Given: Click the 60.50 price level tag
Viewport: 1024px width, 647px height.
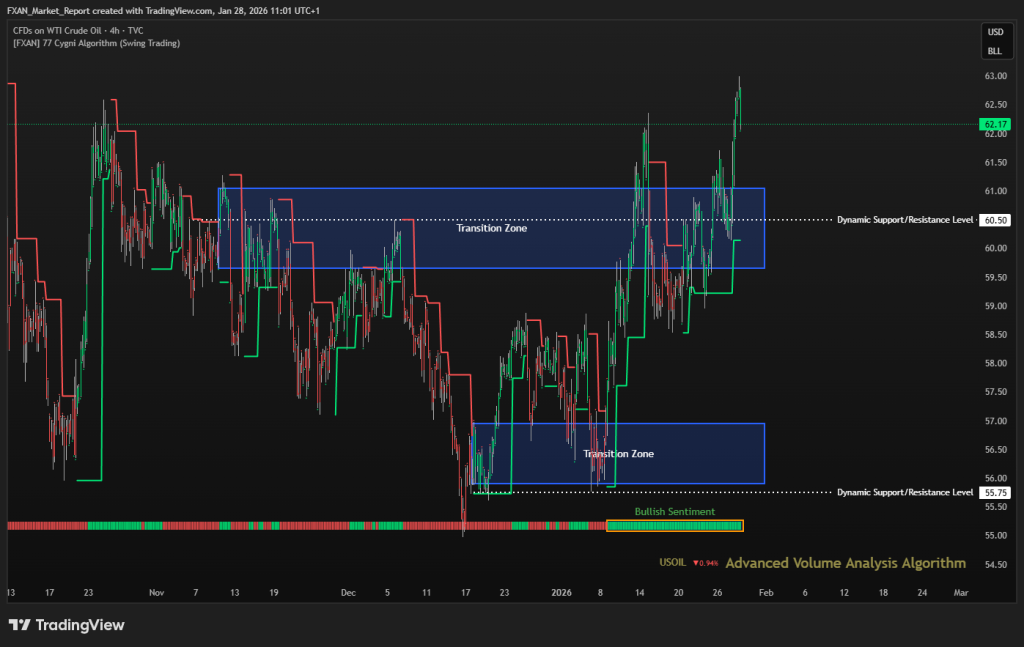Looking at the screenshot, I should coord(994,219).
